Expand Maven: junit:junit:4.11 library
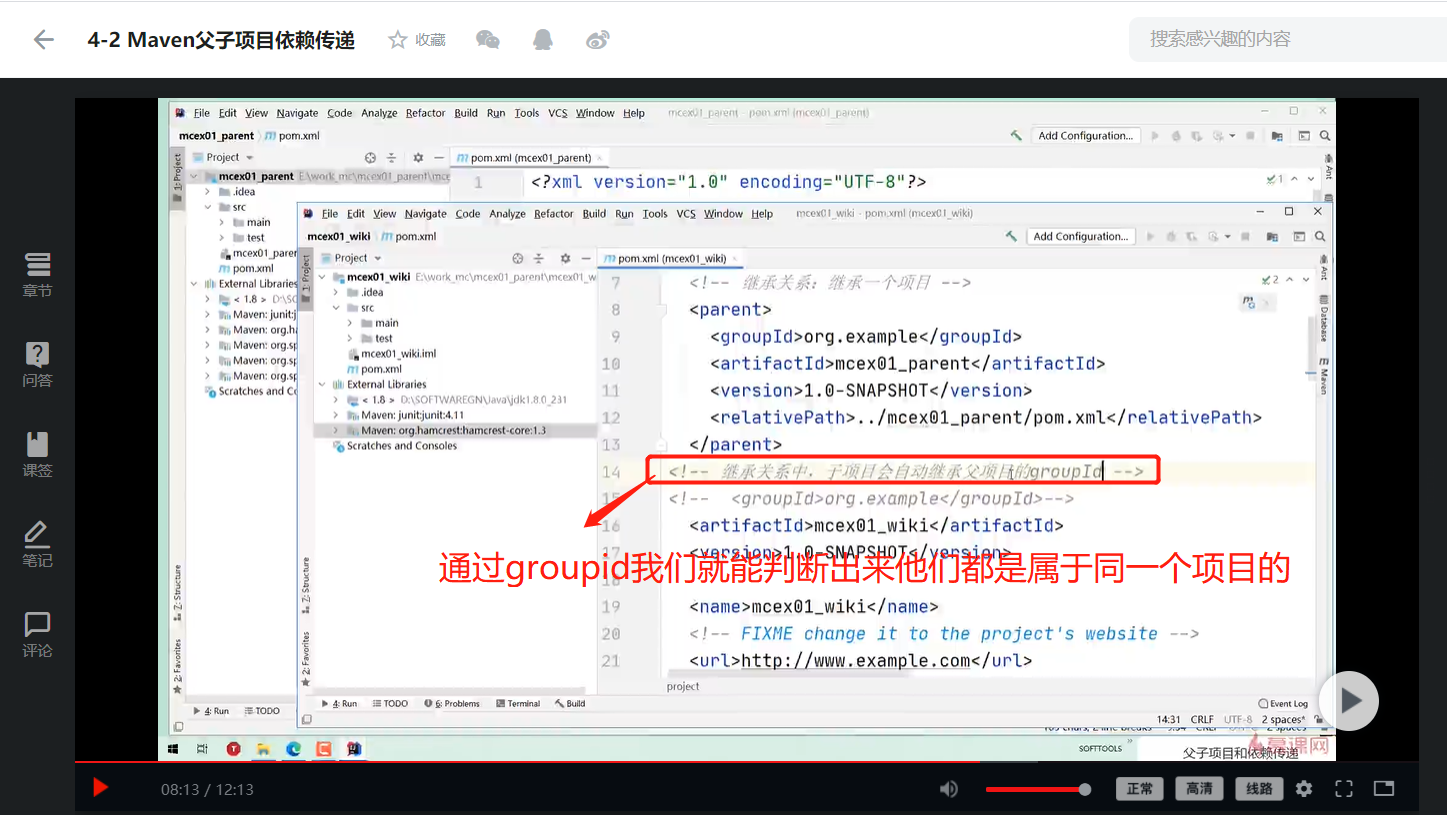Viewport: 1447px width, 815px height. [337, 415]
